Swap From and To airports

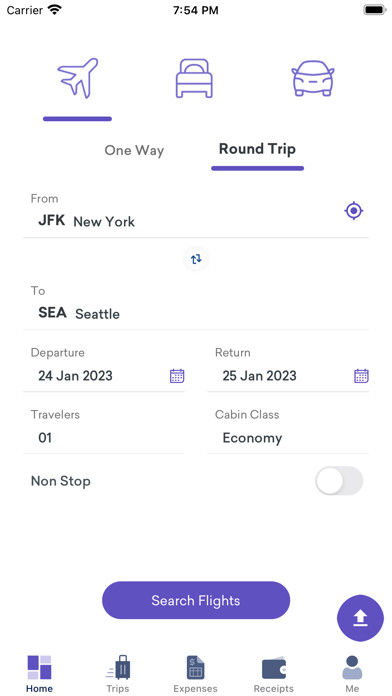point(196,259)
